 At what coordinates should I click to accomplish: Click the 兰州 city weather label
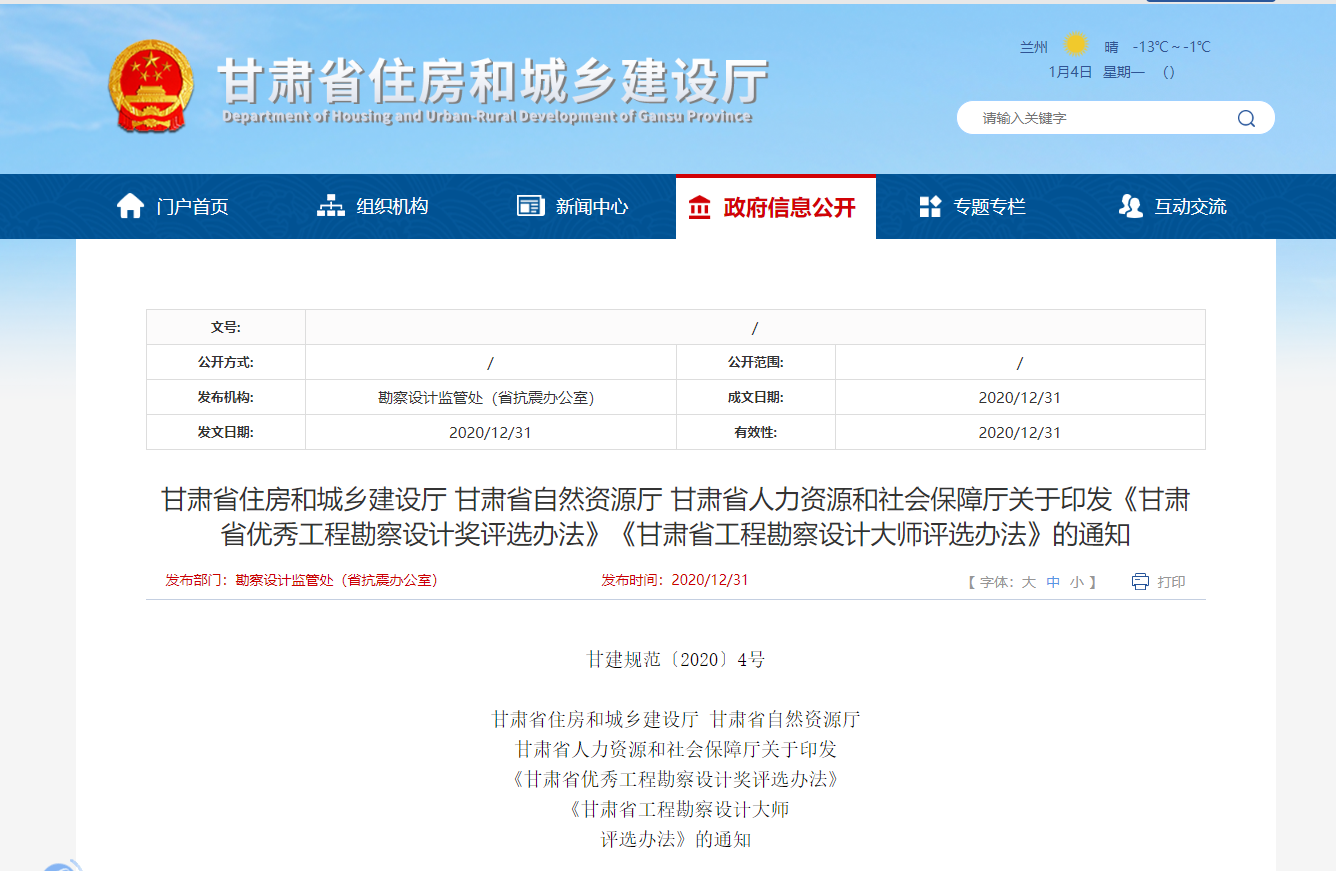click(x=1033, y=47)
